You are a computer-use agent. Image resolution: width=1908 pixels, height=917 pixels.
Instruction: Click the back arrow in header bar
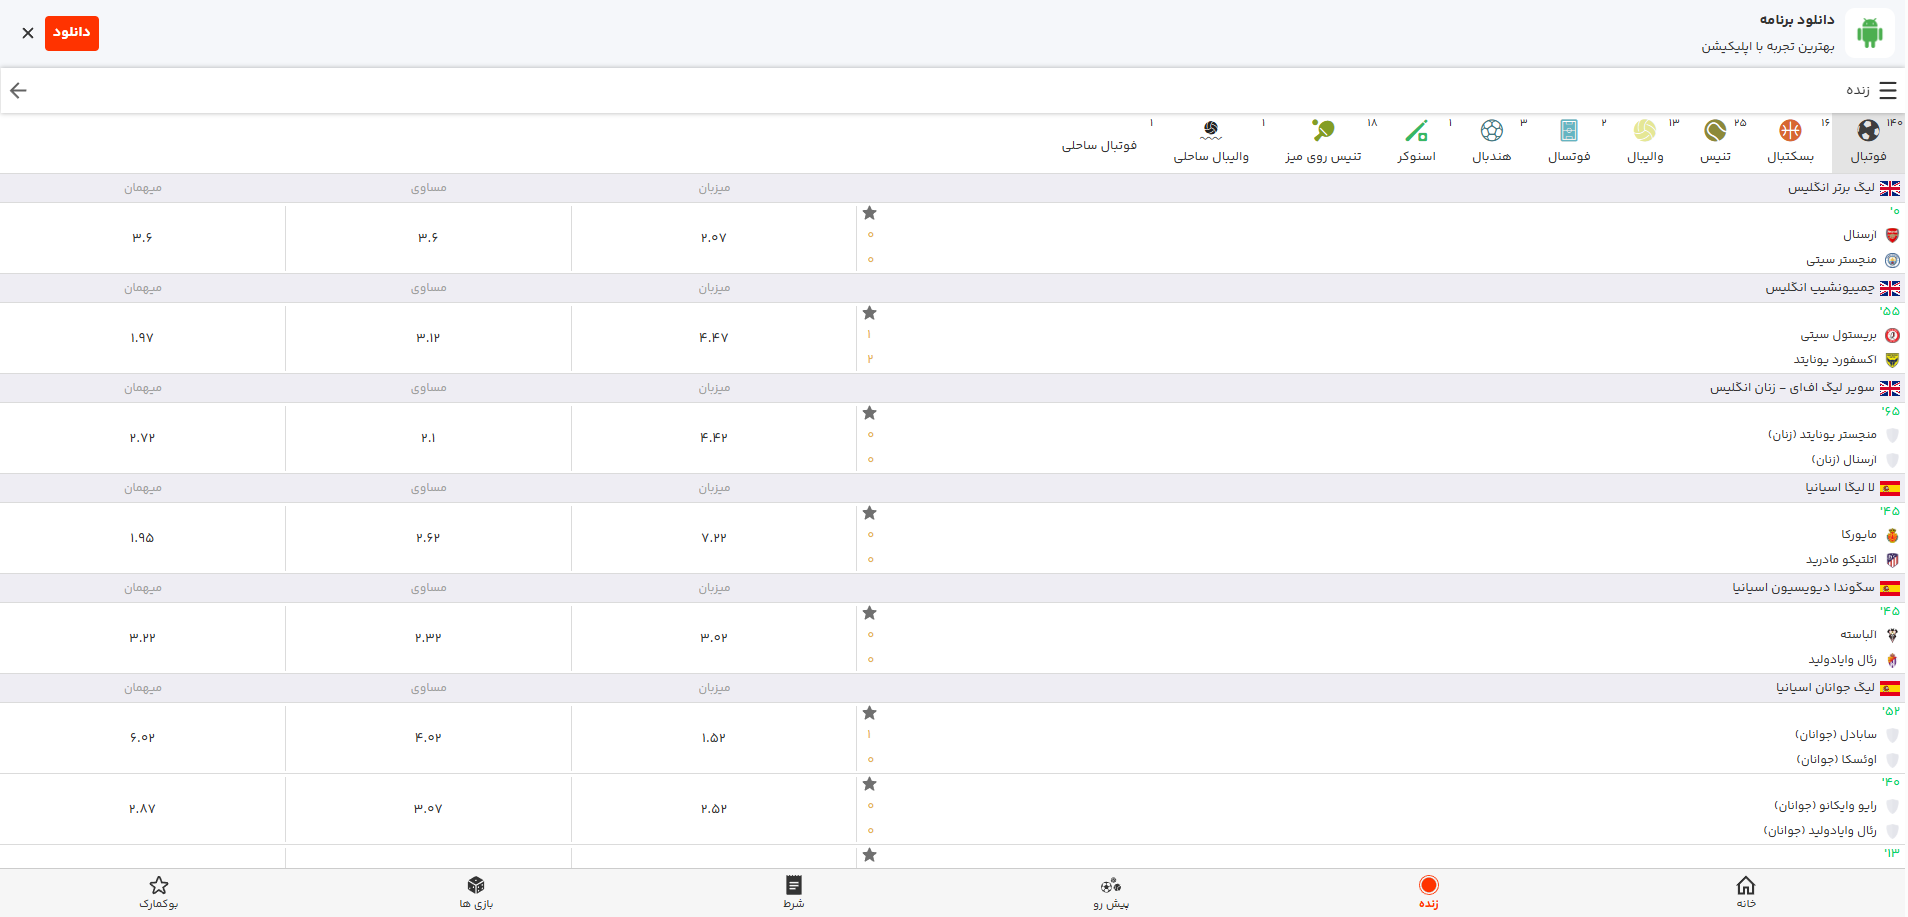coord(18,91)
